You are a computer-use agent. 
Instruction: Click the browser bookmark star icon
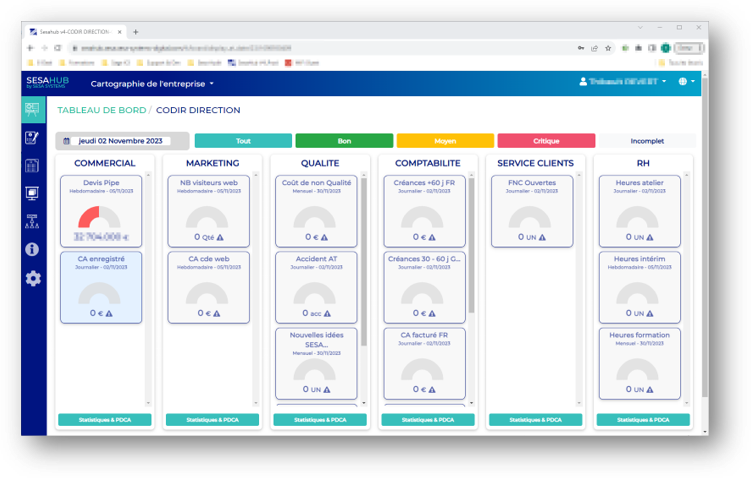608,48
